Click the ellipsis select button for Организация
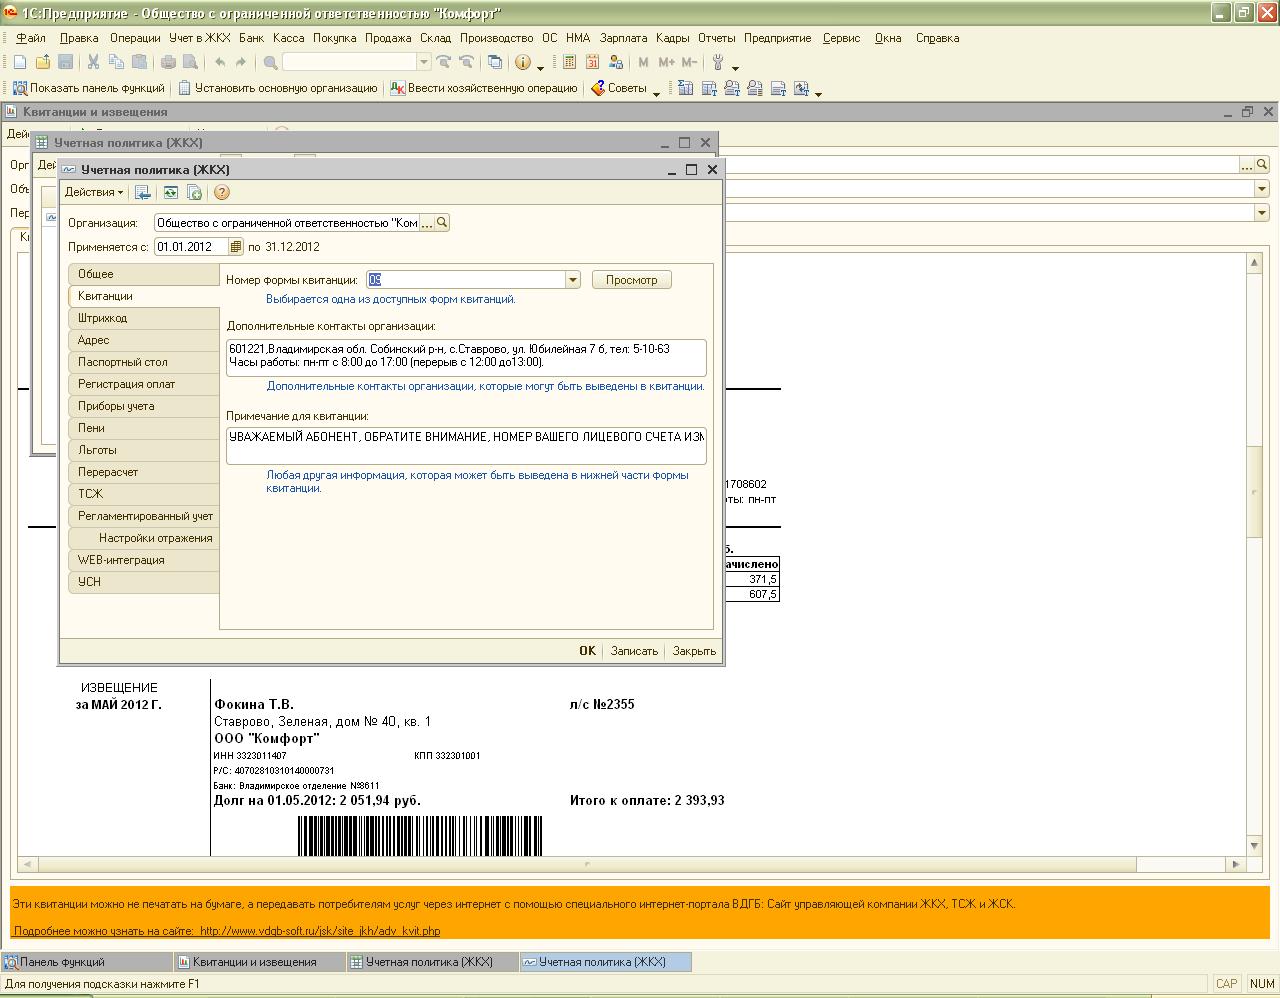Viewport: 1280px width, 998px height. 427,223
